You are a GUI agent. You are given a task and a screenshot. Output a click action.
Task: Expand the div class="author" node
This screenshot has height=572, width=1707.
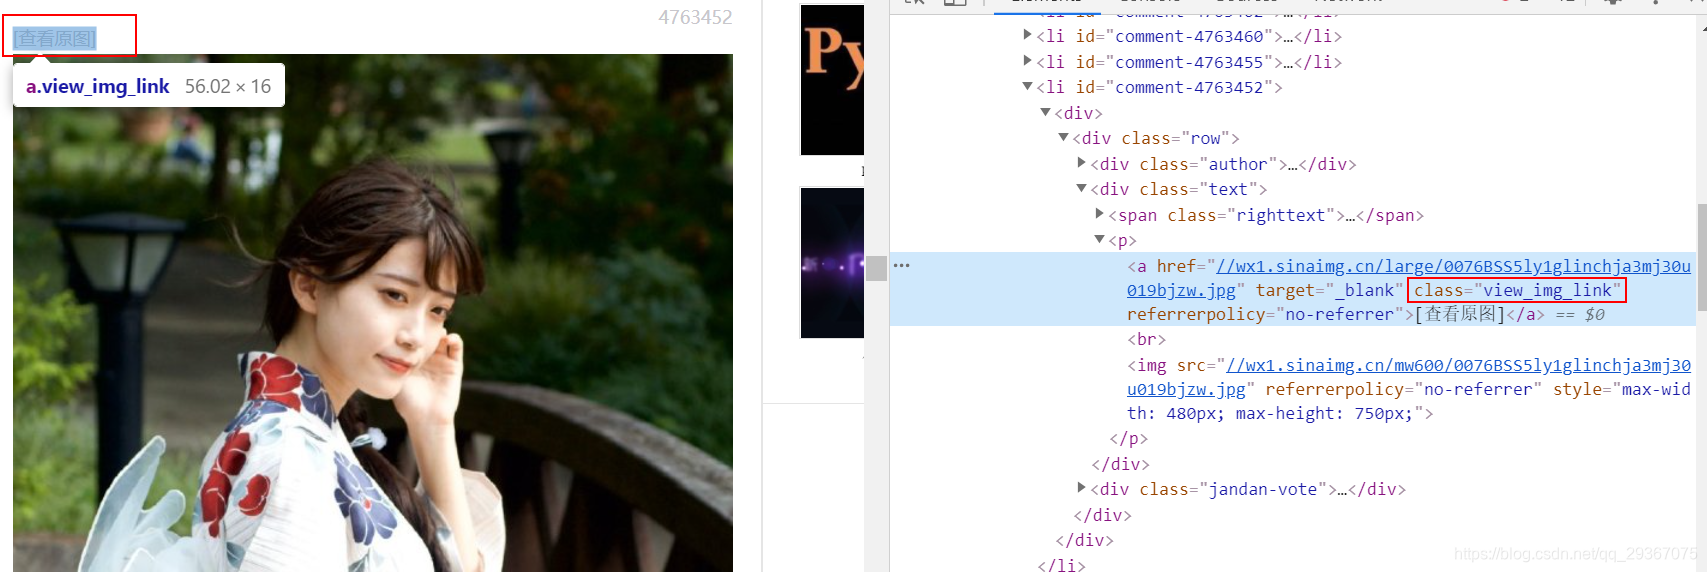[1082, 163]
